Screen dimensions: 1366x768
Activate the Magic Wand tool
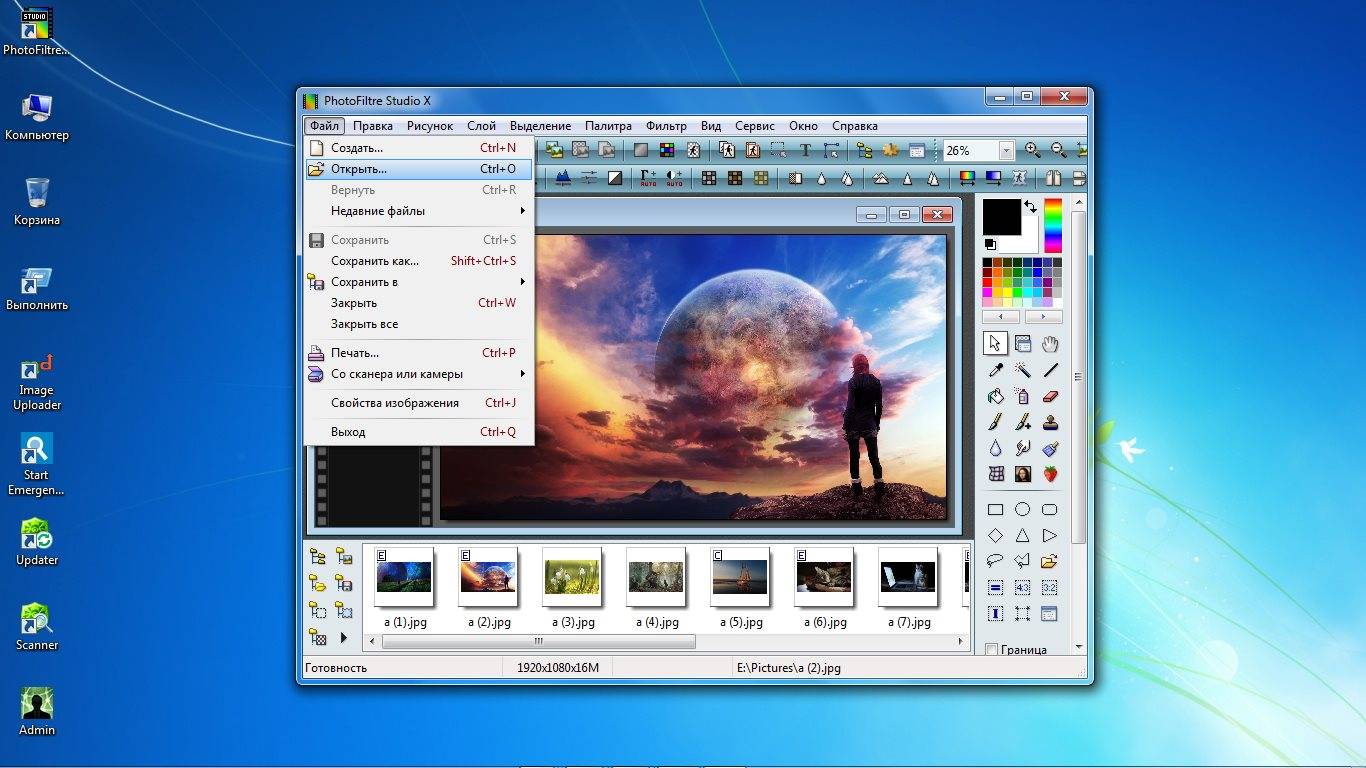coord(1022,370)
